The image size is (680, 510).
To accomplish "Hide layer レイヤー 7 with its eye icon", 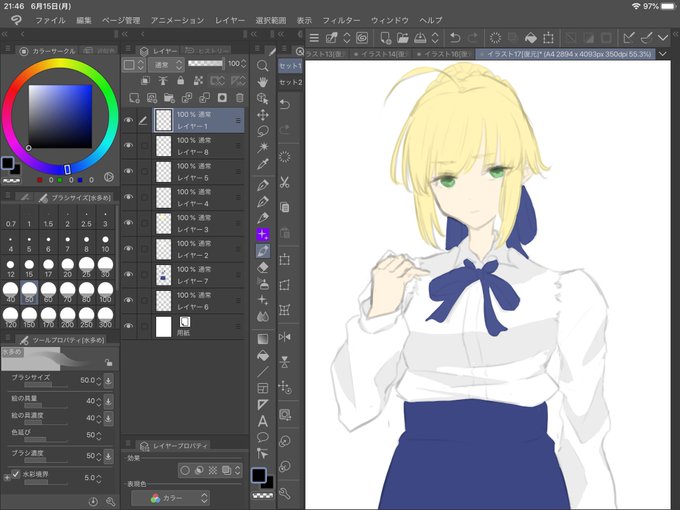I will [x=128, y=275].
